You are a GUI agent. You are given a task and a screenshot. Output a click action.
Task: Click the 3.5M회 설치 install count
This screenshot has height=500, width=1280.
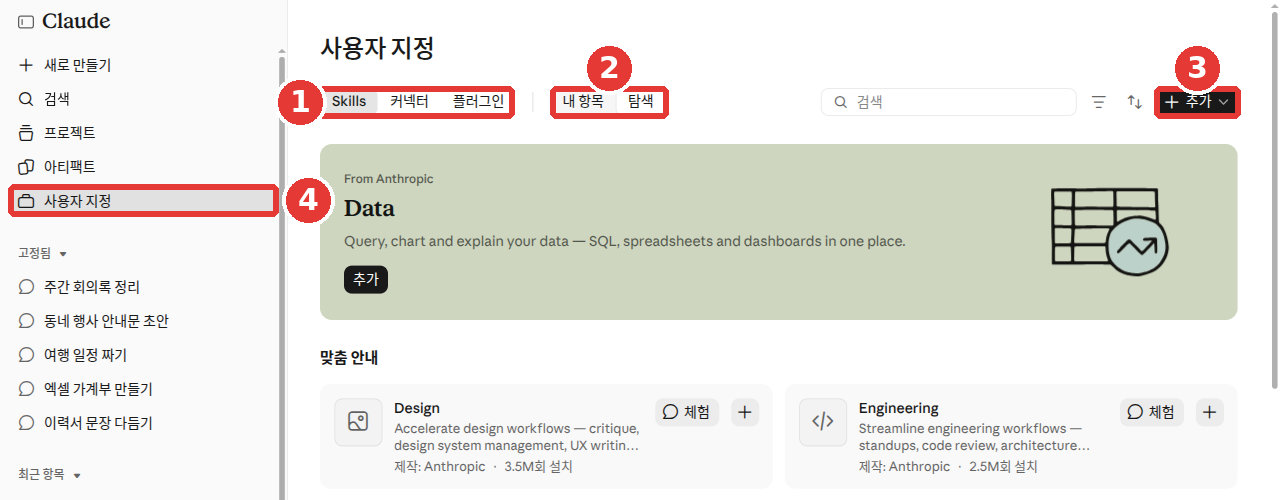(x=538, y=467)
